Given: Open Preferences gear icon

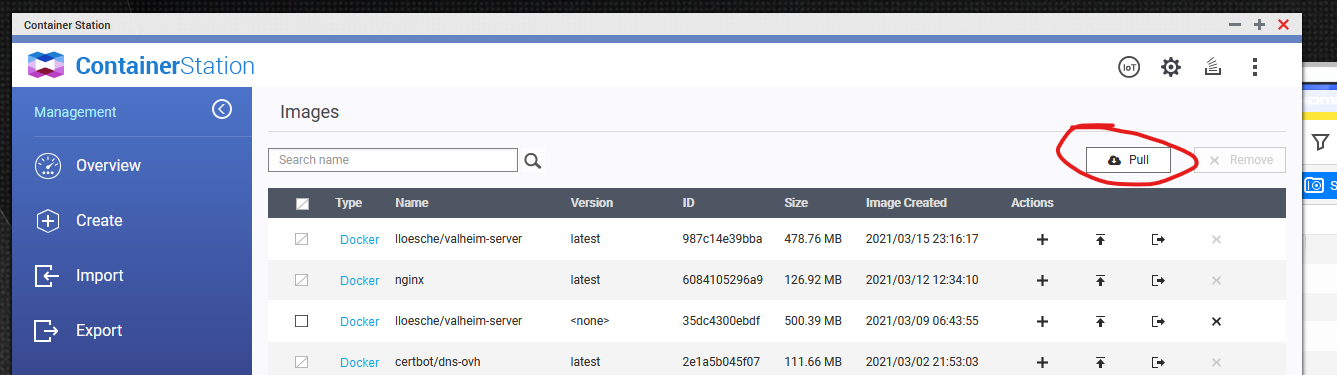Looking at the screenshot, I should pyautogui.click(x=1171, y=67).
